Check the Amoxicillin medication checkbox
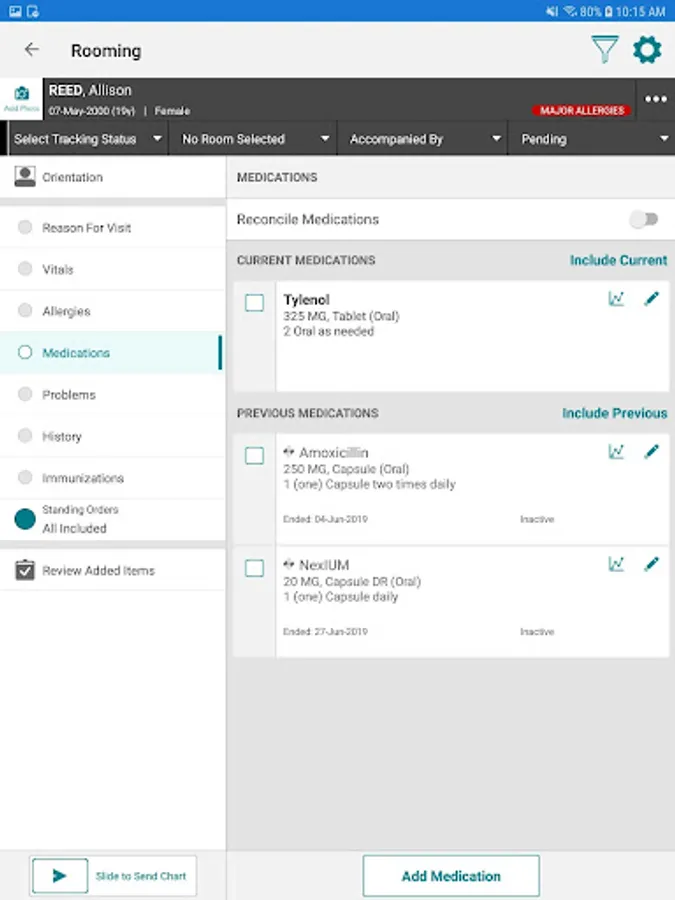Viewport: 675px width, 900px height. [x=254, y=456]
